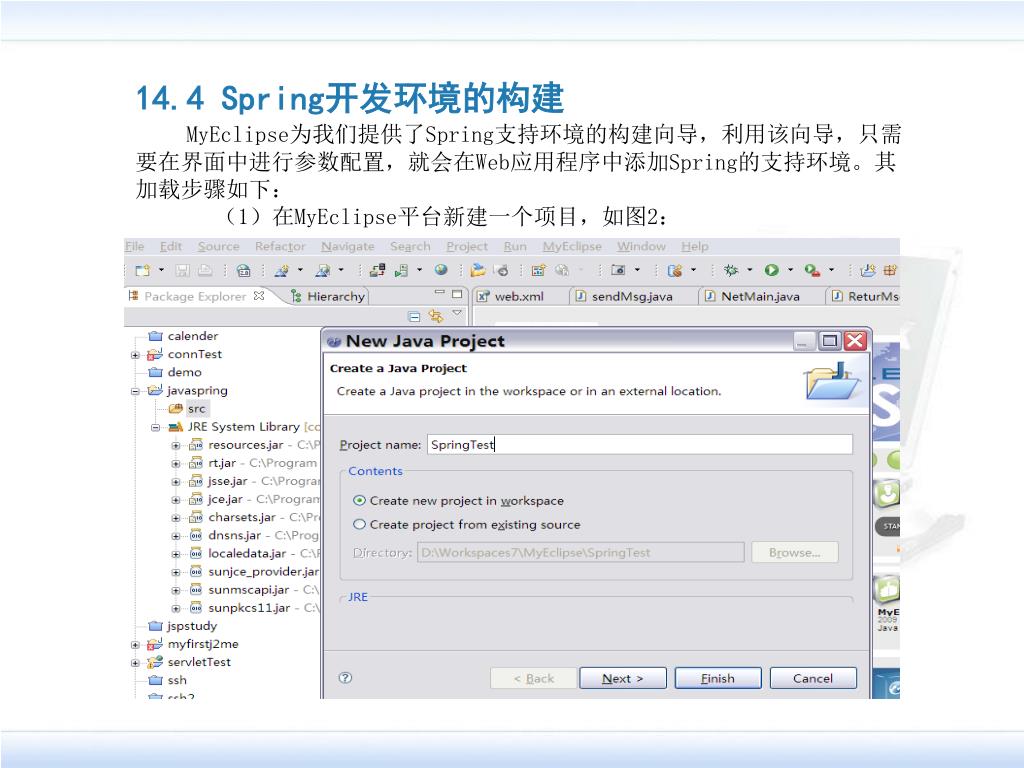Expand the connTest project node
The image size is (1024, 768).
(x=135, y=355)
